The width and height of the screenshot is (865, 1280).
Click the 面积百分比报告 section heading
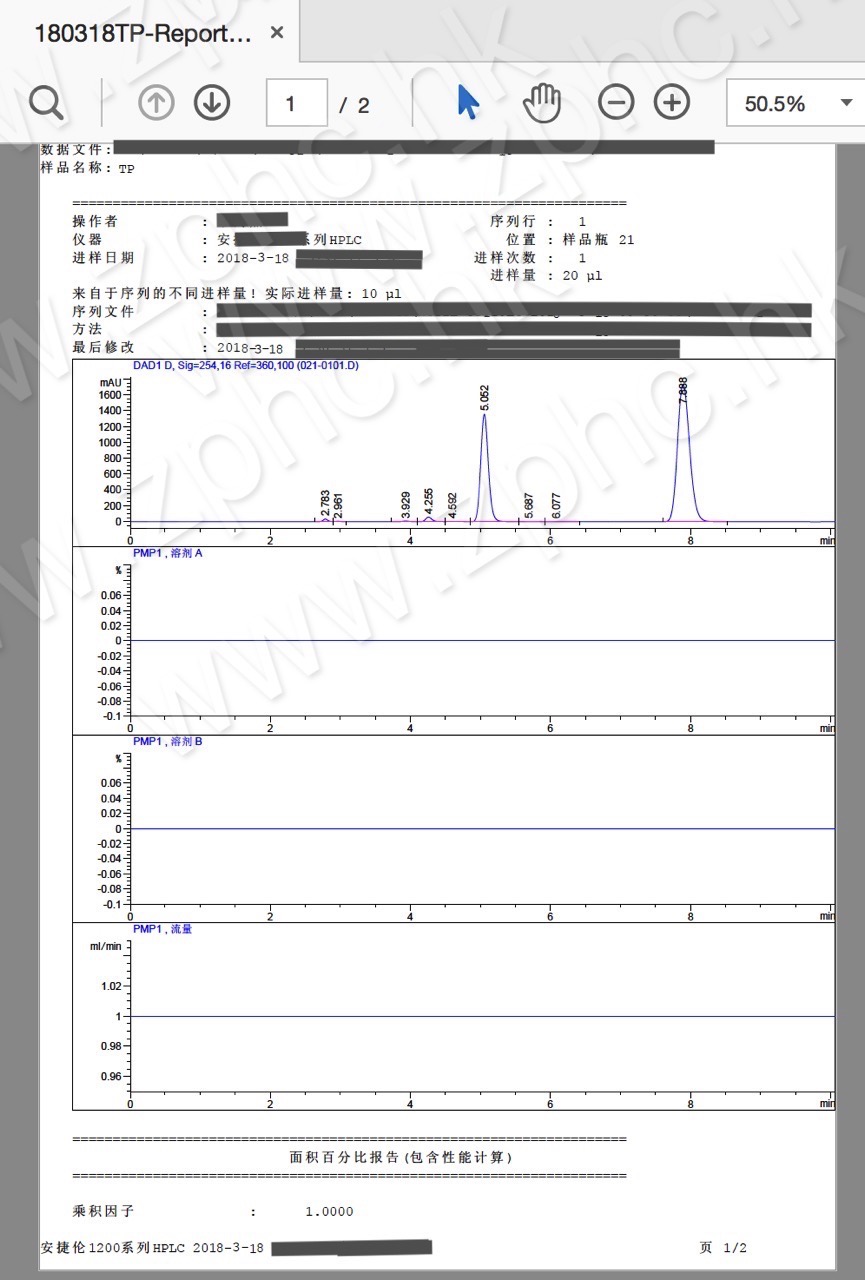click(x=400, y=1157)
